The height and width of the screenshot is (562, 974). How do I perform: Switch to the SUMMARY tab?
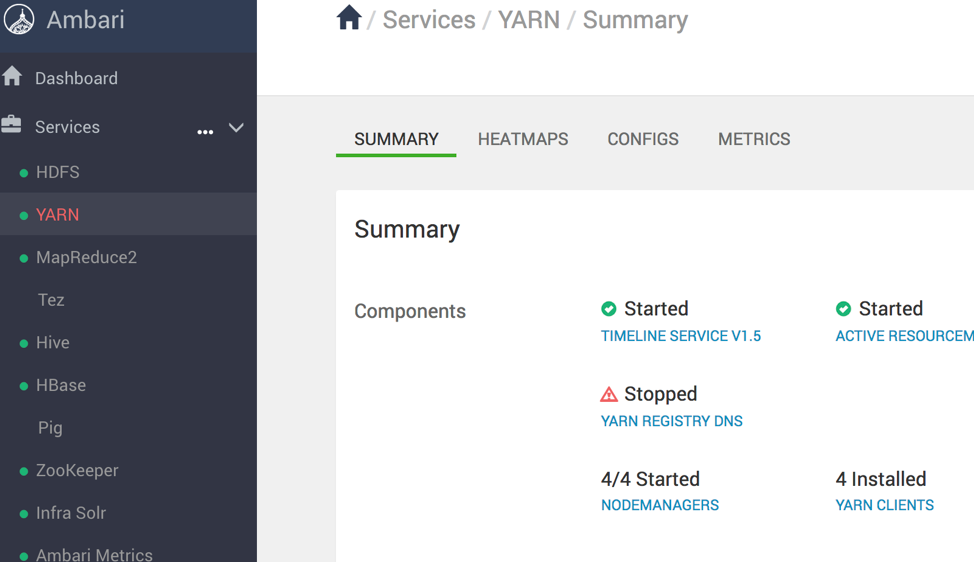396,139
